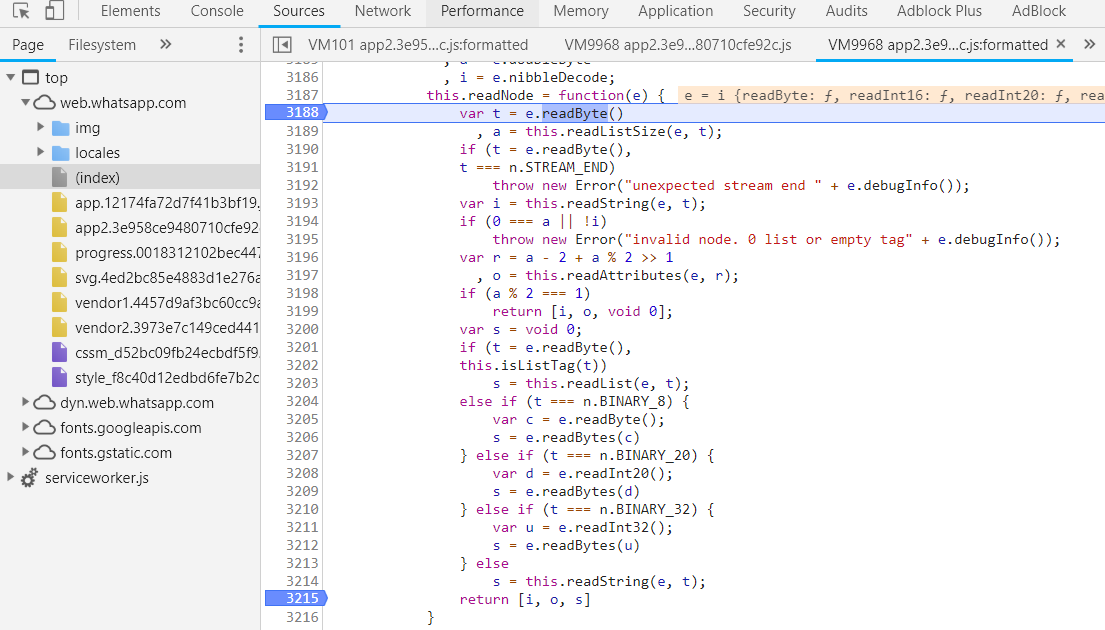Expand the dyn.web.whatsapp.com domain arrow
Screen dimensions: 1105x630
pyautogui.click(x=25, y=402)
